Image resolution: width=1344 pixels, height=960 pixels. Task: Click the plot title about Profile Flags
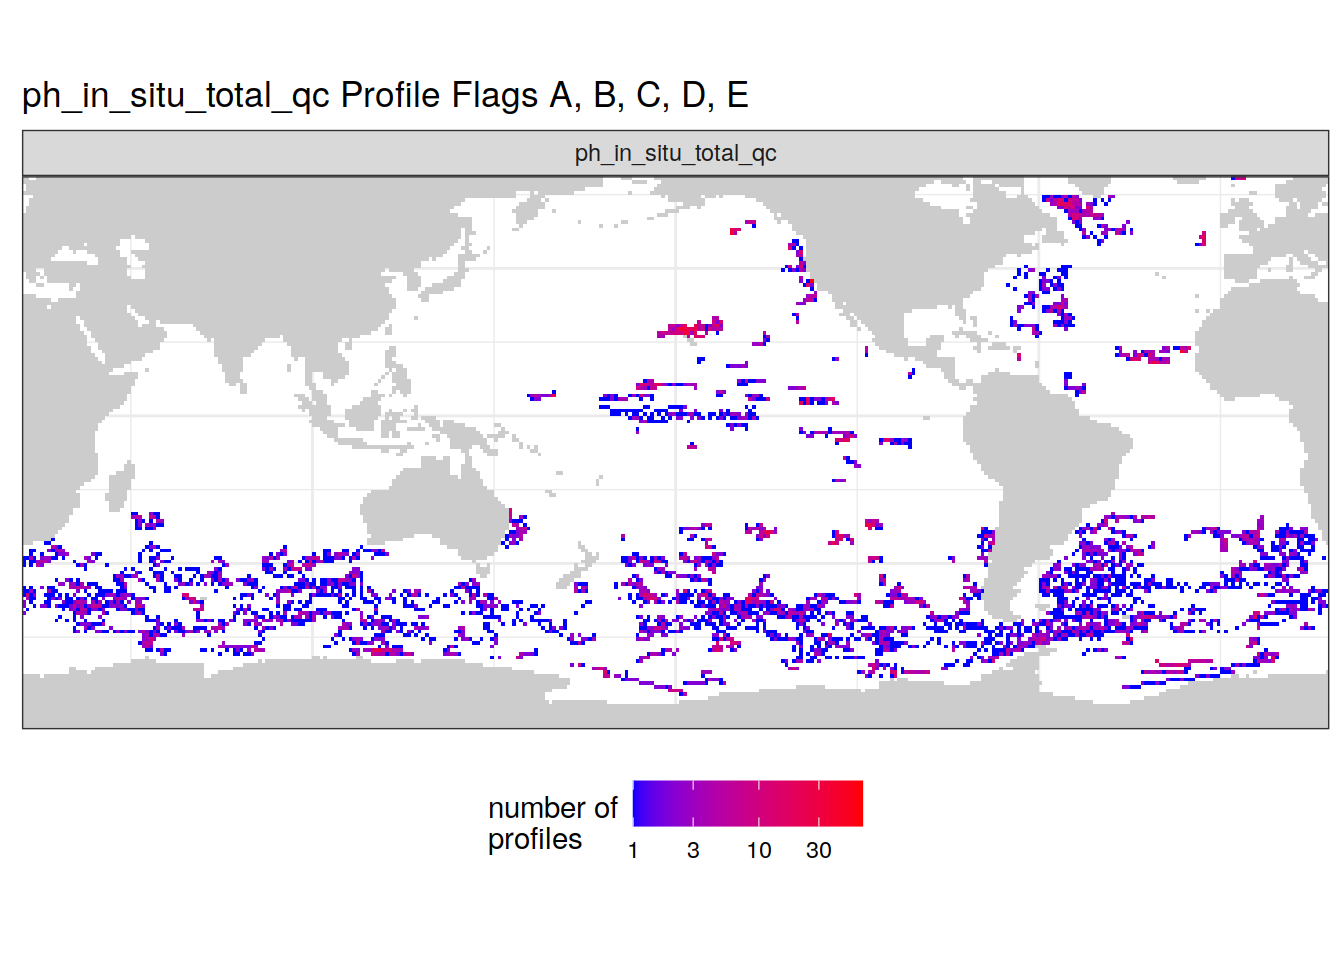pos(385,95)
